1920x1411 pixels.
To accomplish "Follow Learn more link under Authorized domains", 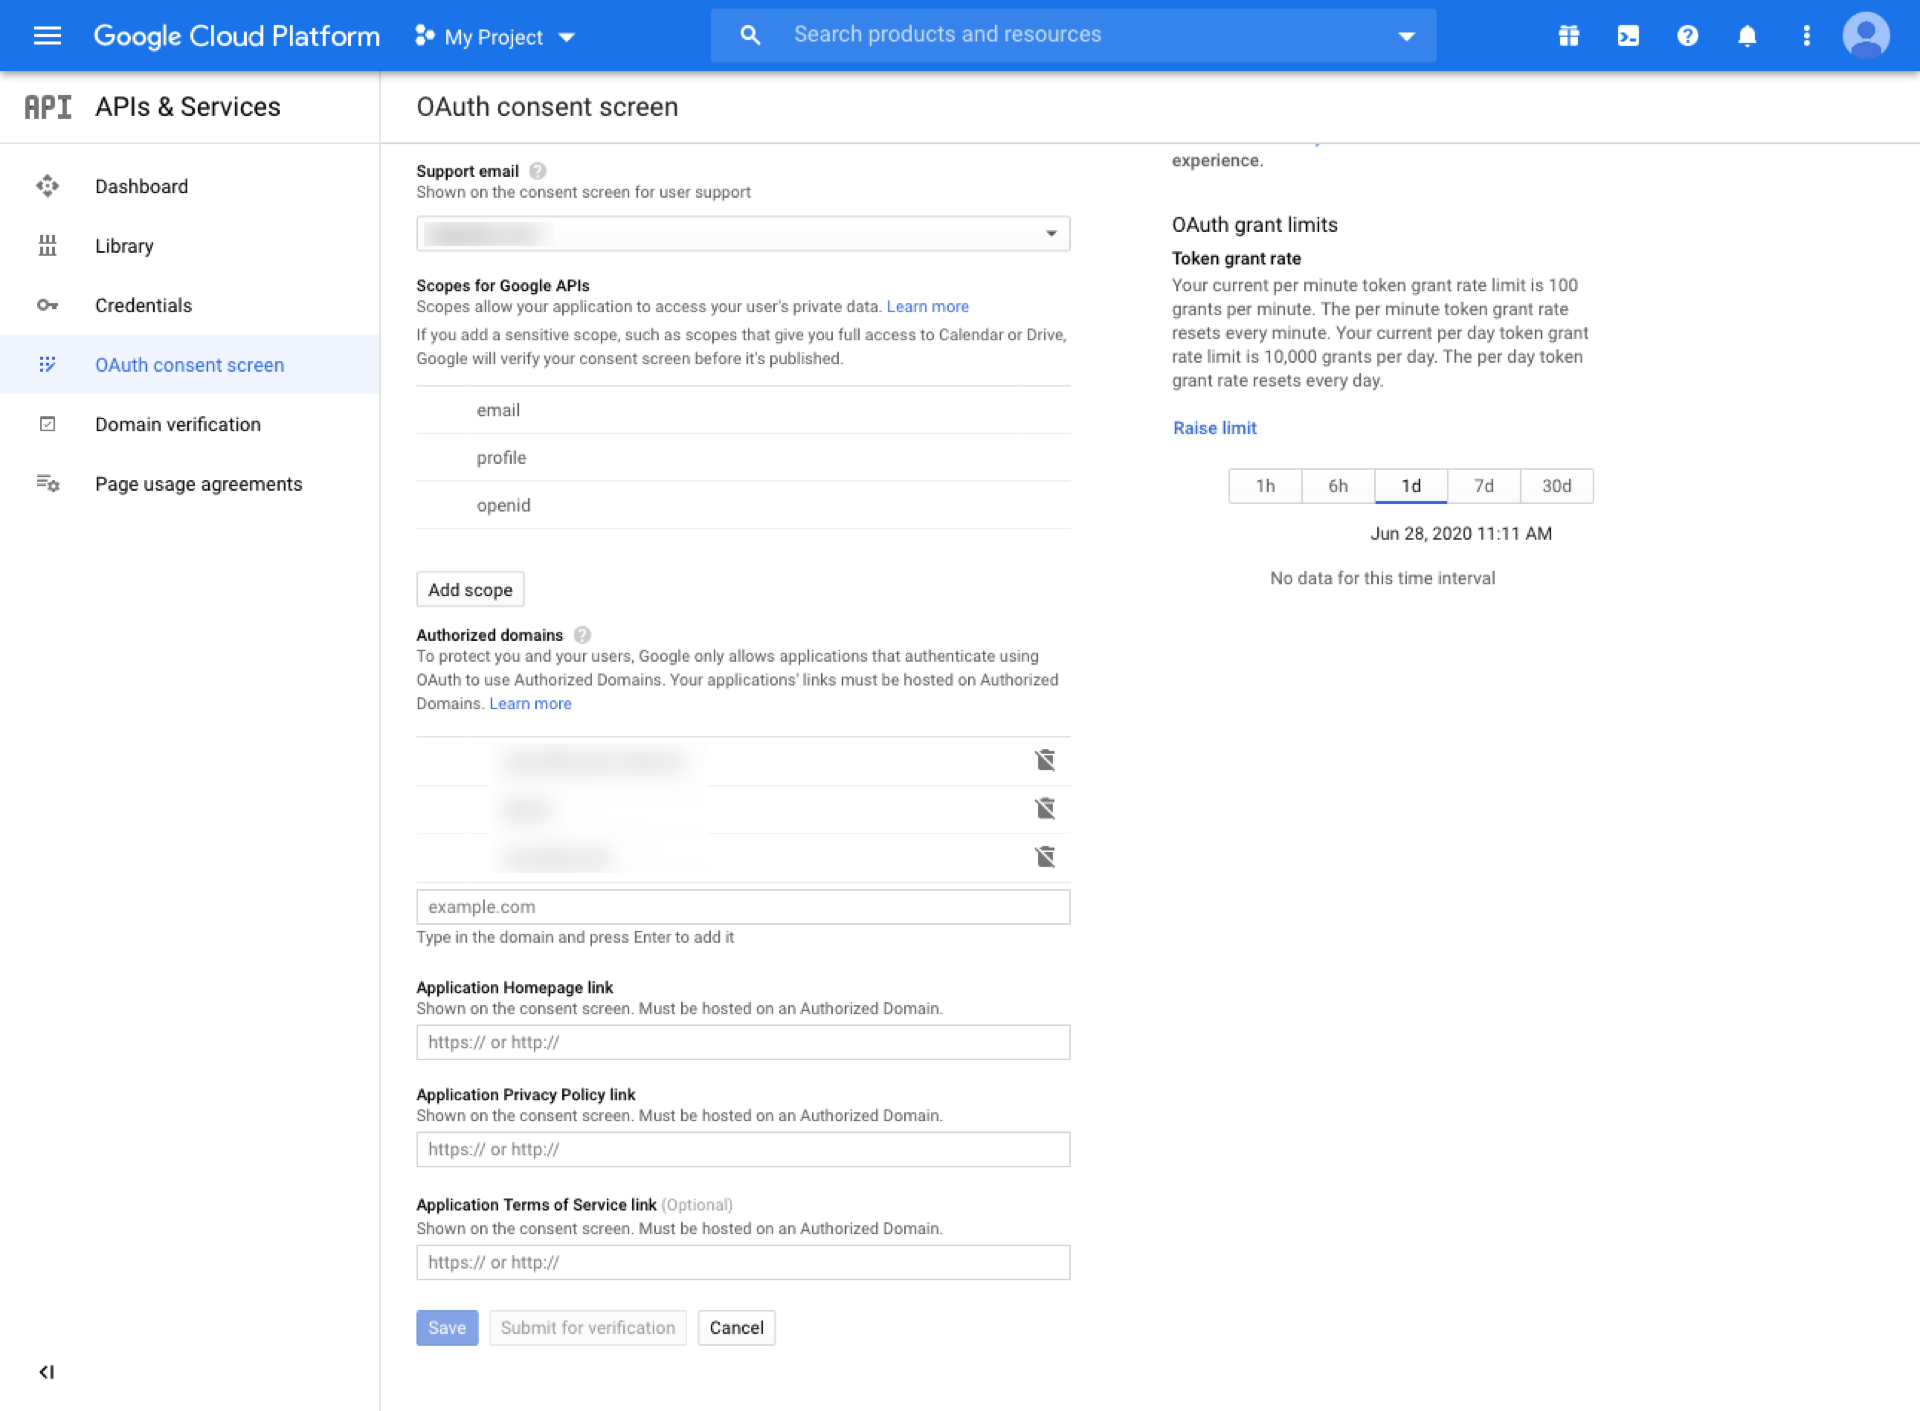I will coord(530,704).
